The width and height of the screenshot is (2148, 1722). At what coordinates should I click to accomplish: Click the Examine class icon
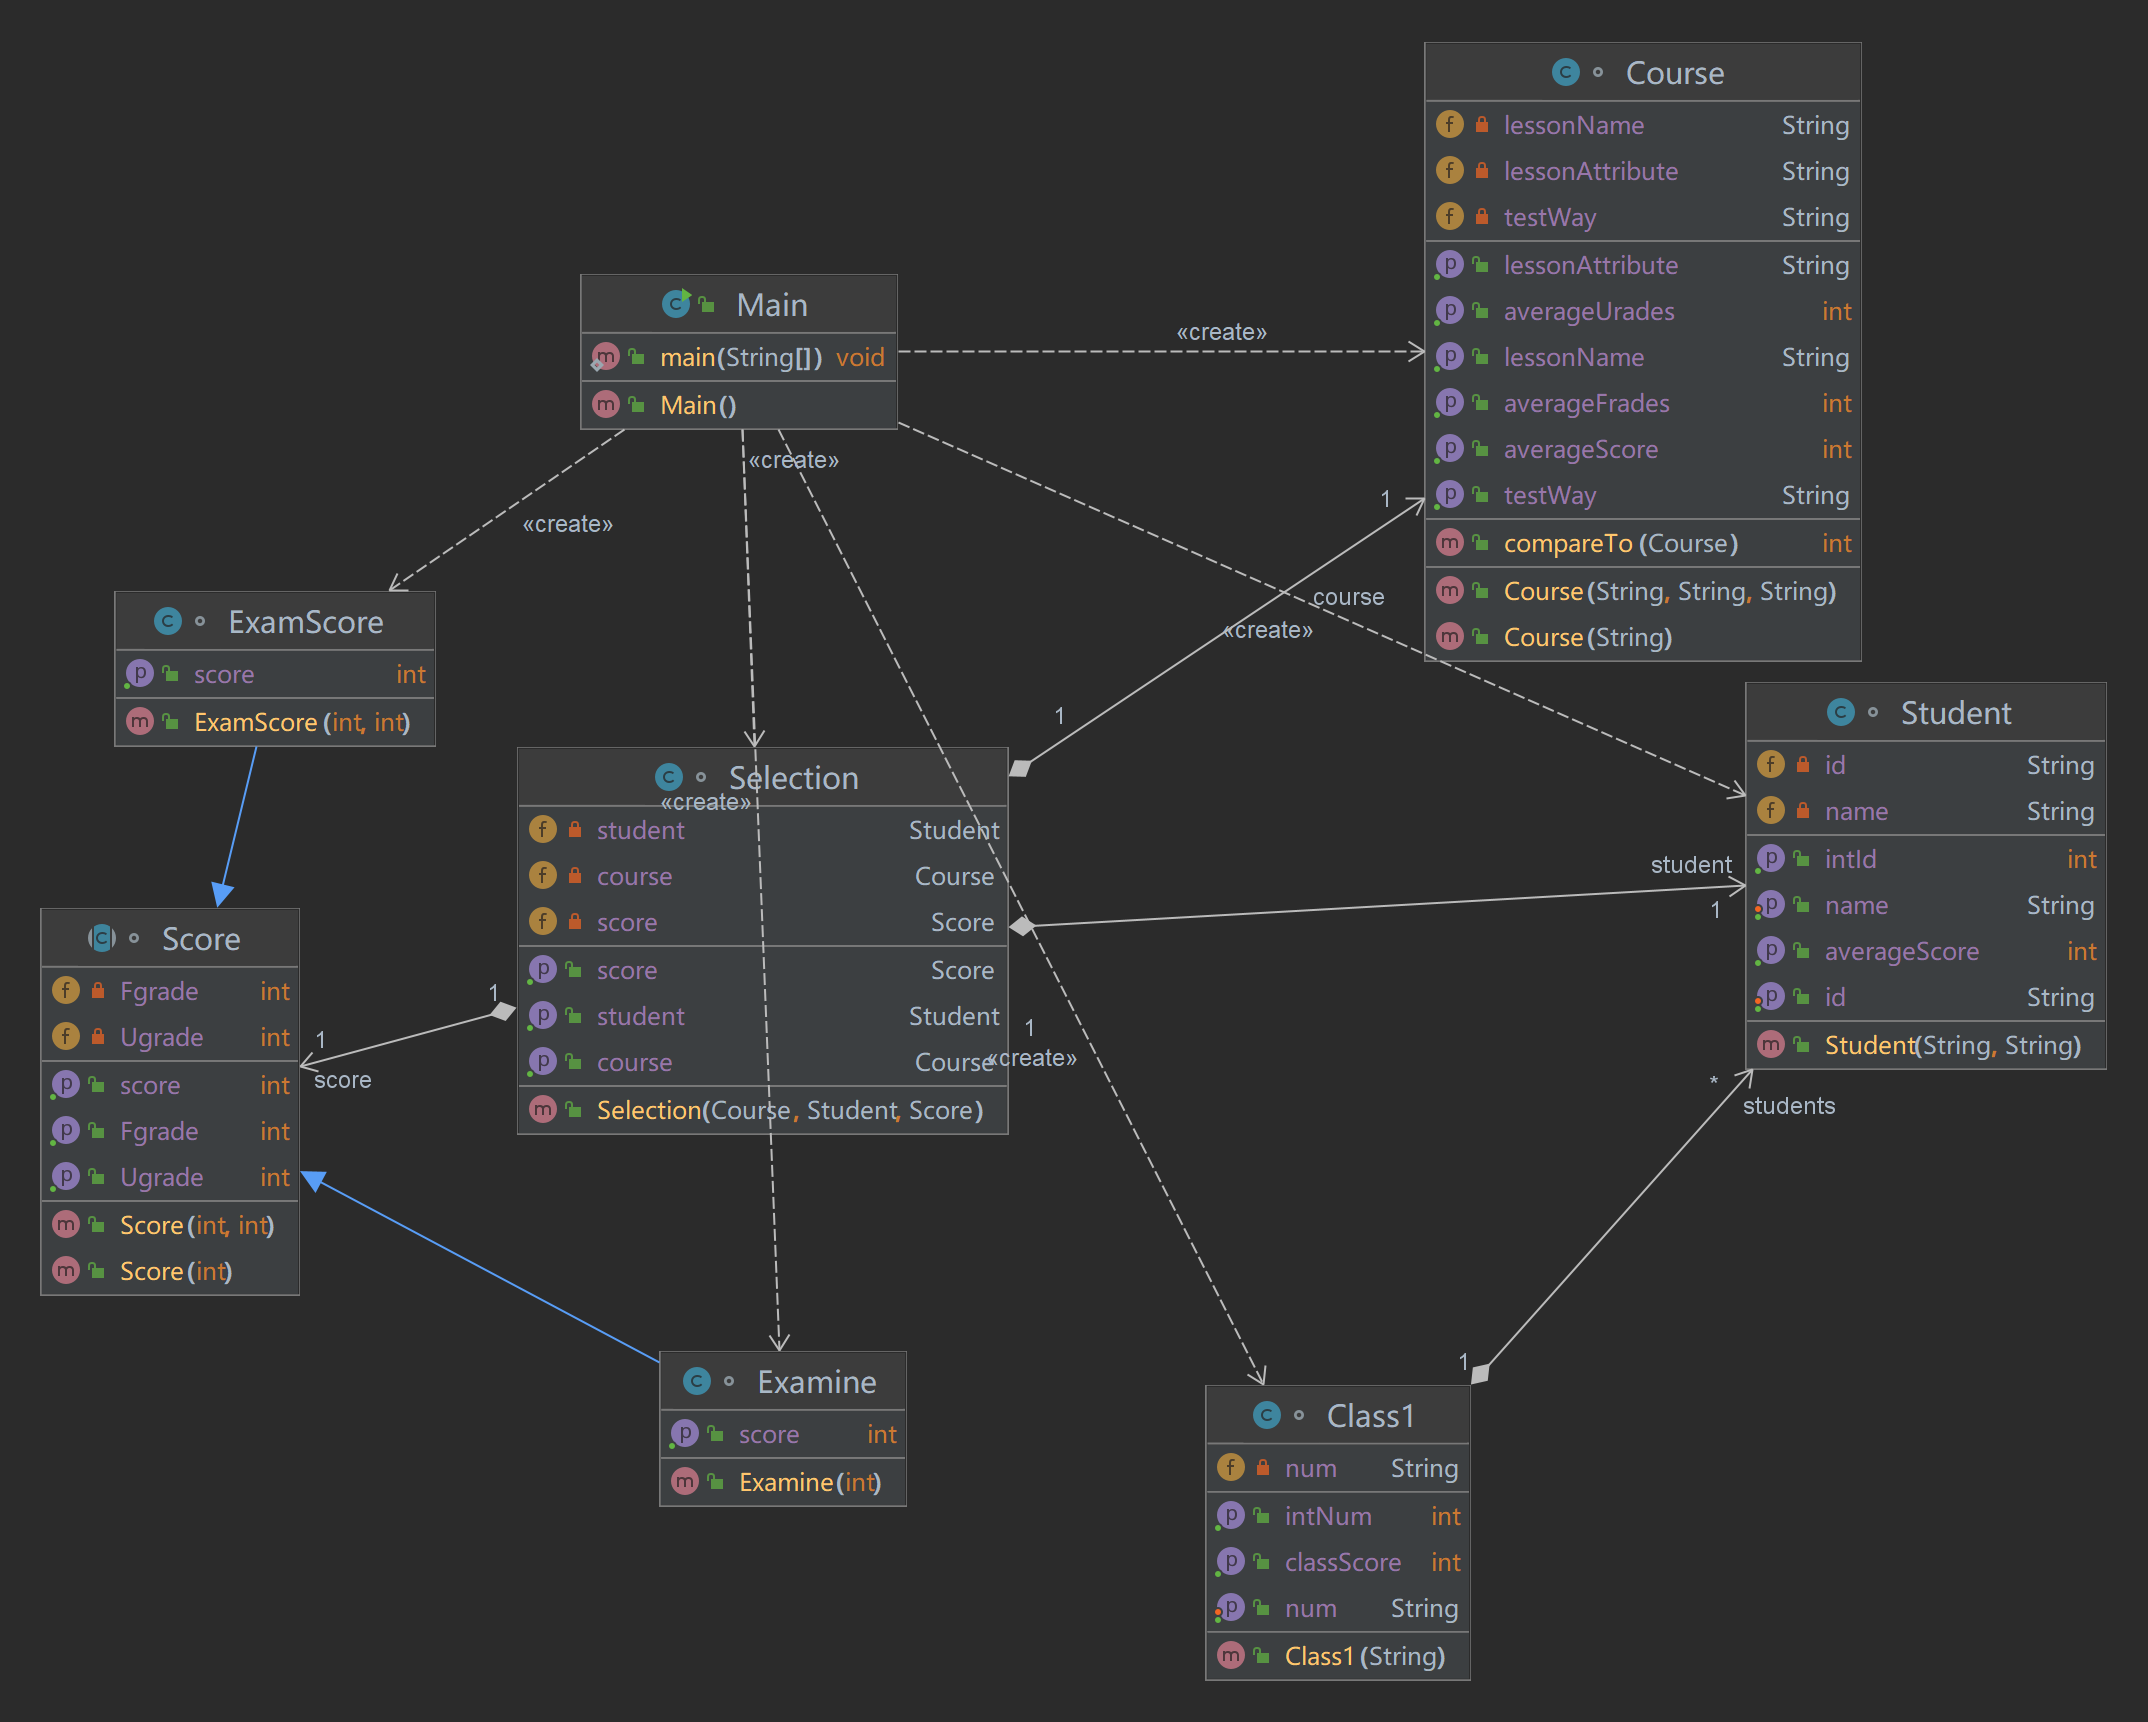pos(696,1381)
